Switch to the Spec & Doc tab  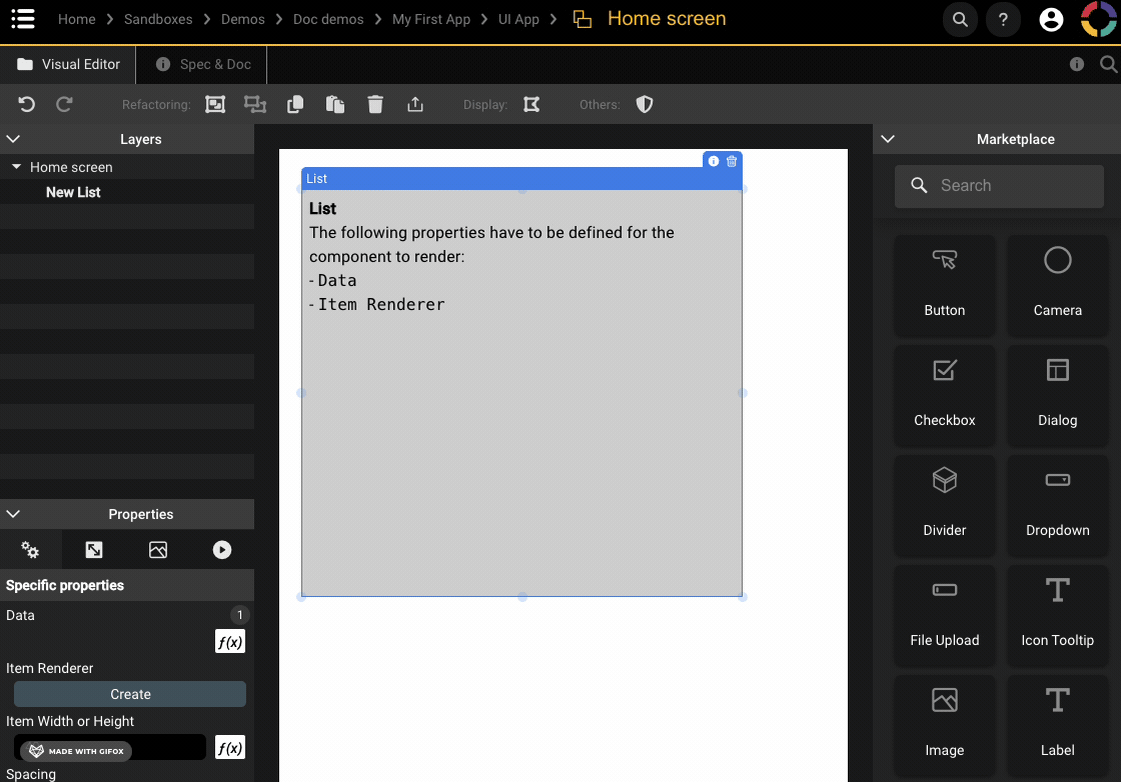click(x=204, y=64)
